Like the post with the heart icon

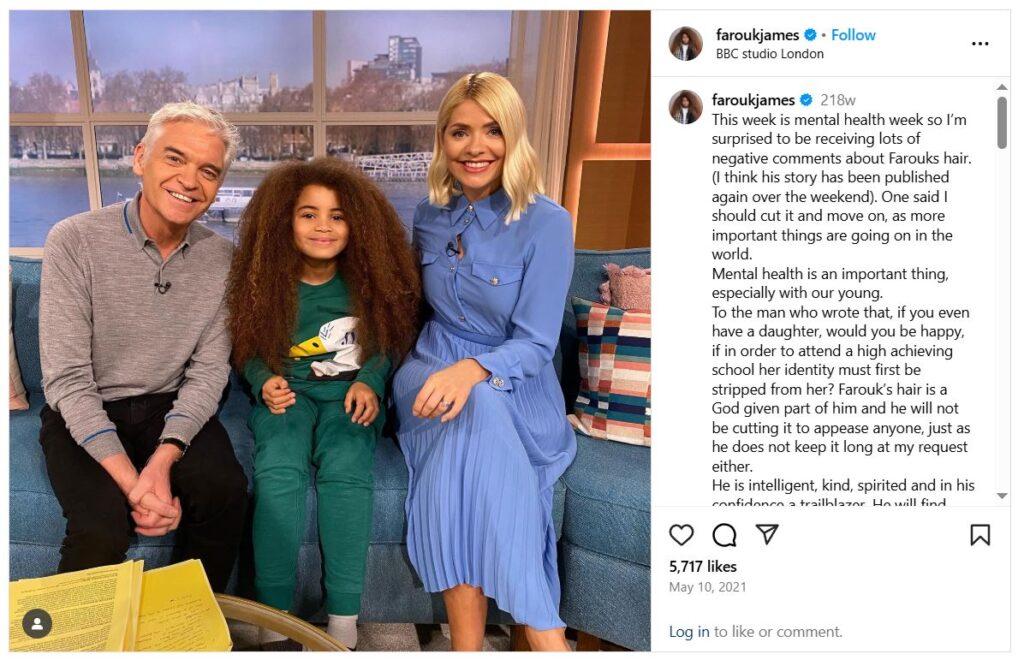(681, 535)
